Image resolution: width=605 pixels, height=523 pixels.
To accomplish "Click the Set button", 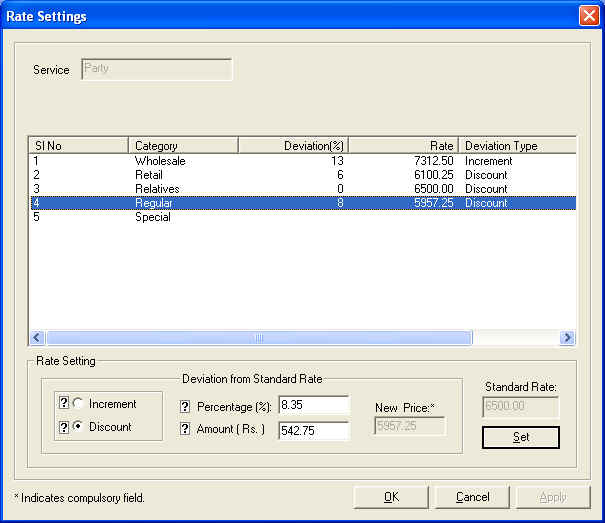I will click(x=521, y=437).
